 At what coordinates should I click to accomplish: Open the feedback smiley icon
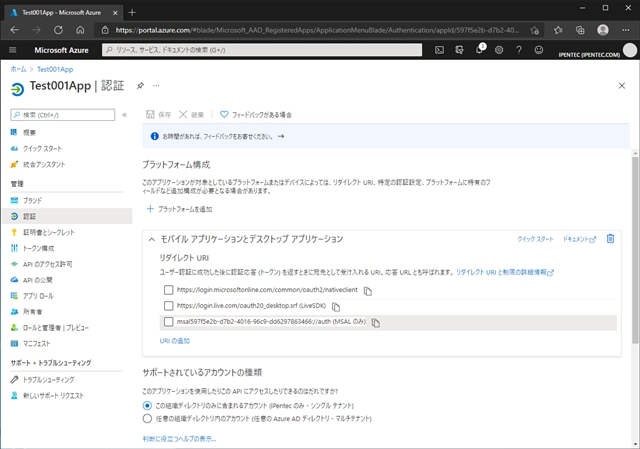[539, 50]
